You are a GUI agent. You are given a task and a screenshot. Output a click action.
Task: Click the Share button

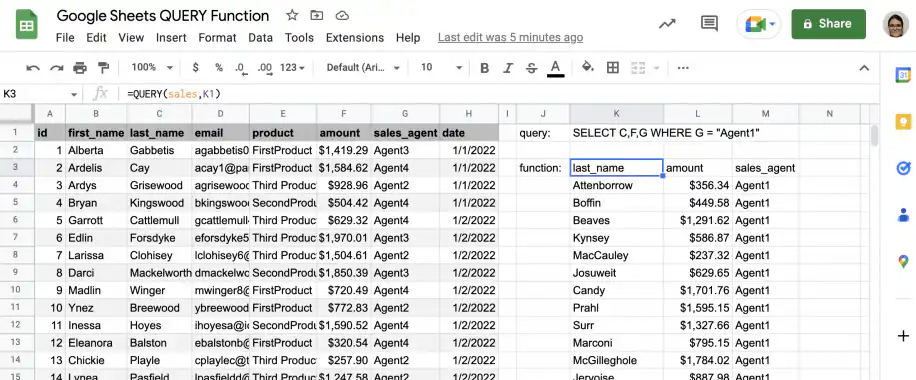[828, 24]
